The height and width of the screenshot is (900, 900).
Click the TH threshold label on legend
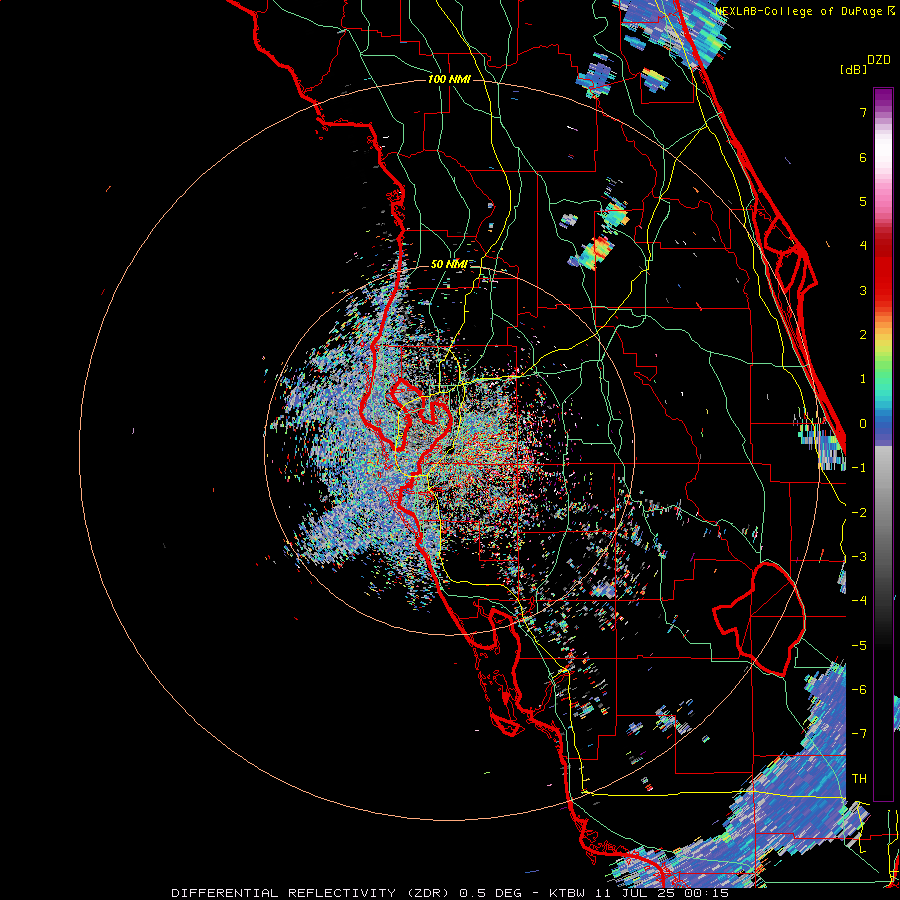click(859, 779)
